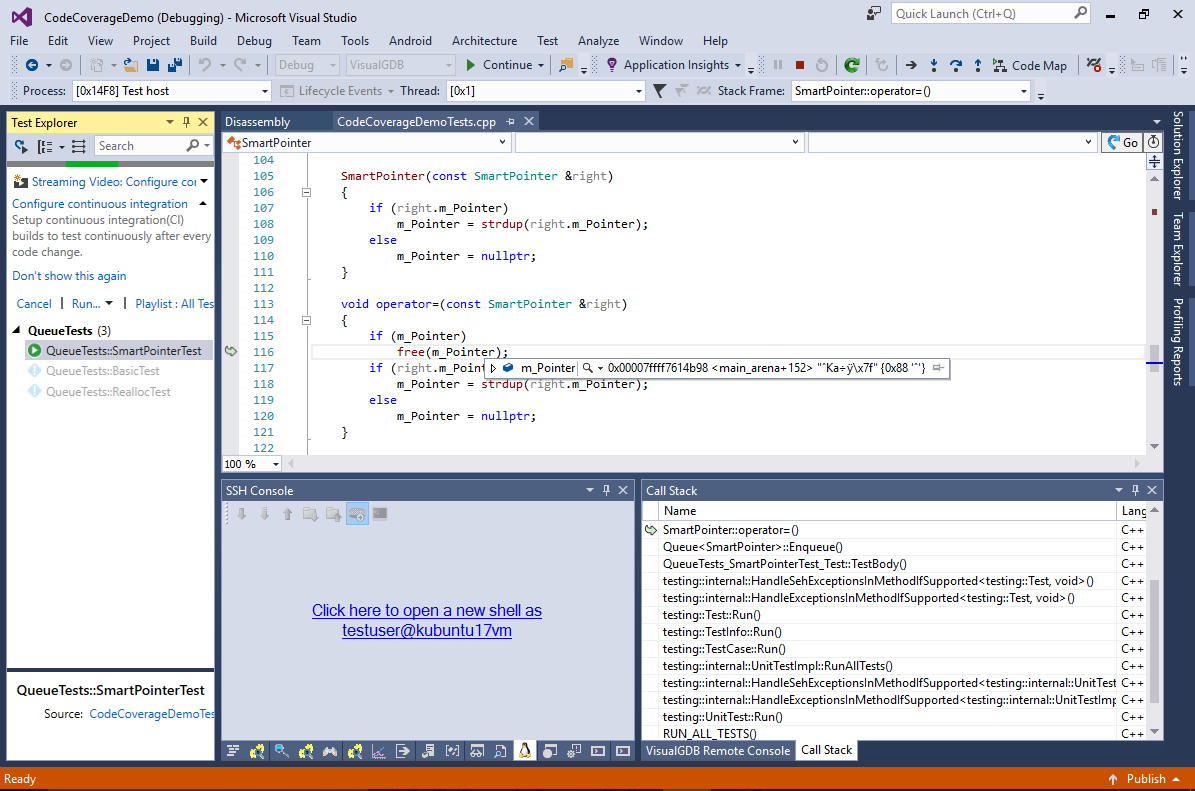Open the Architecture menu
Image resolution: width=1195 pixels, height=791 pixels.
[x=484, y=40]
